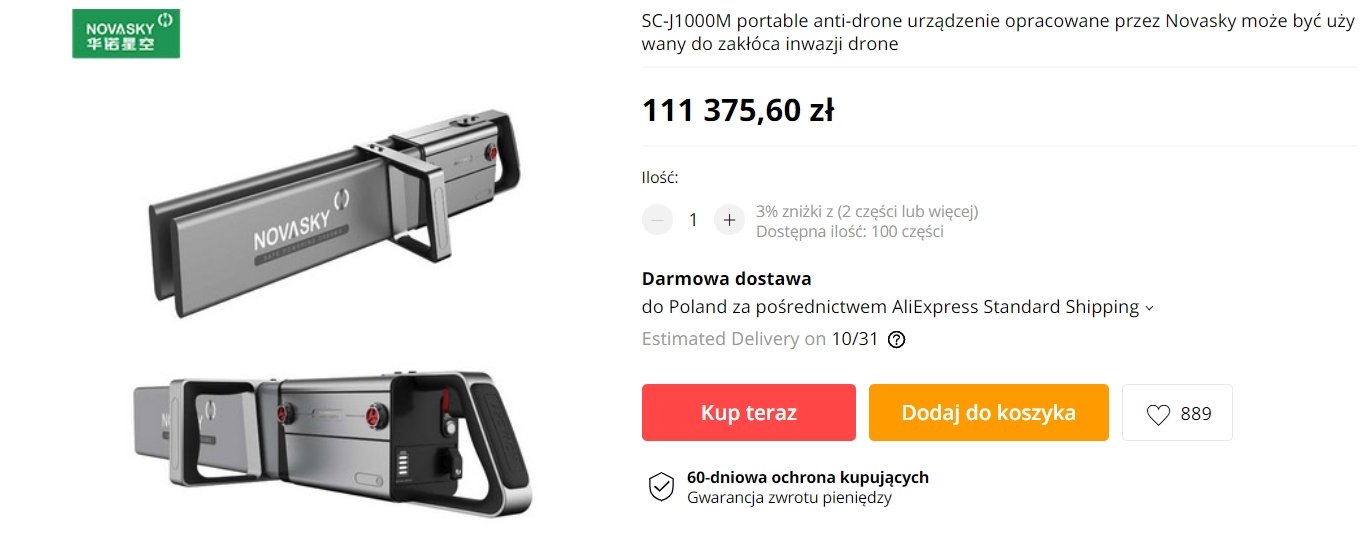Expand the AliExpress Standard Shipping chevron
The height and width of the screenshot is (545, 1372).
click(x=1149, y=308)
